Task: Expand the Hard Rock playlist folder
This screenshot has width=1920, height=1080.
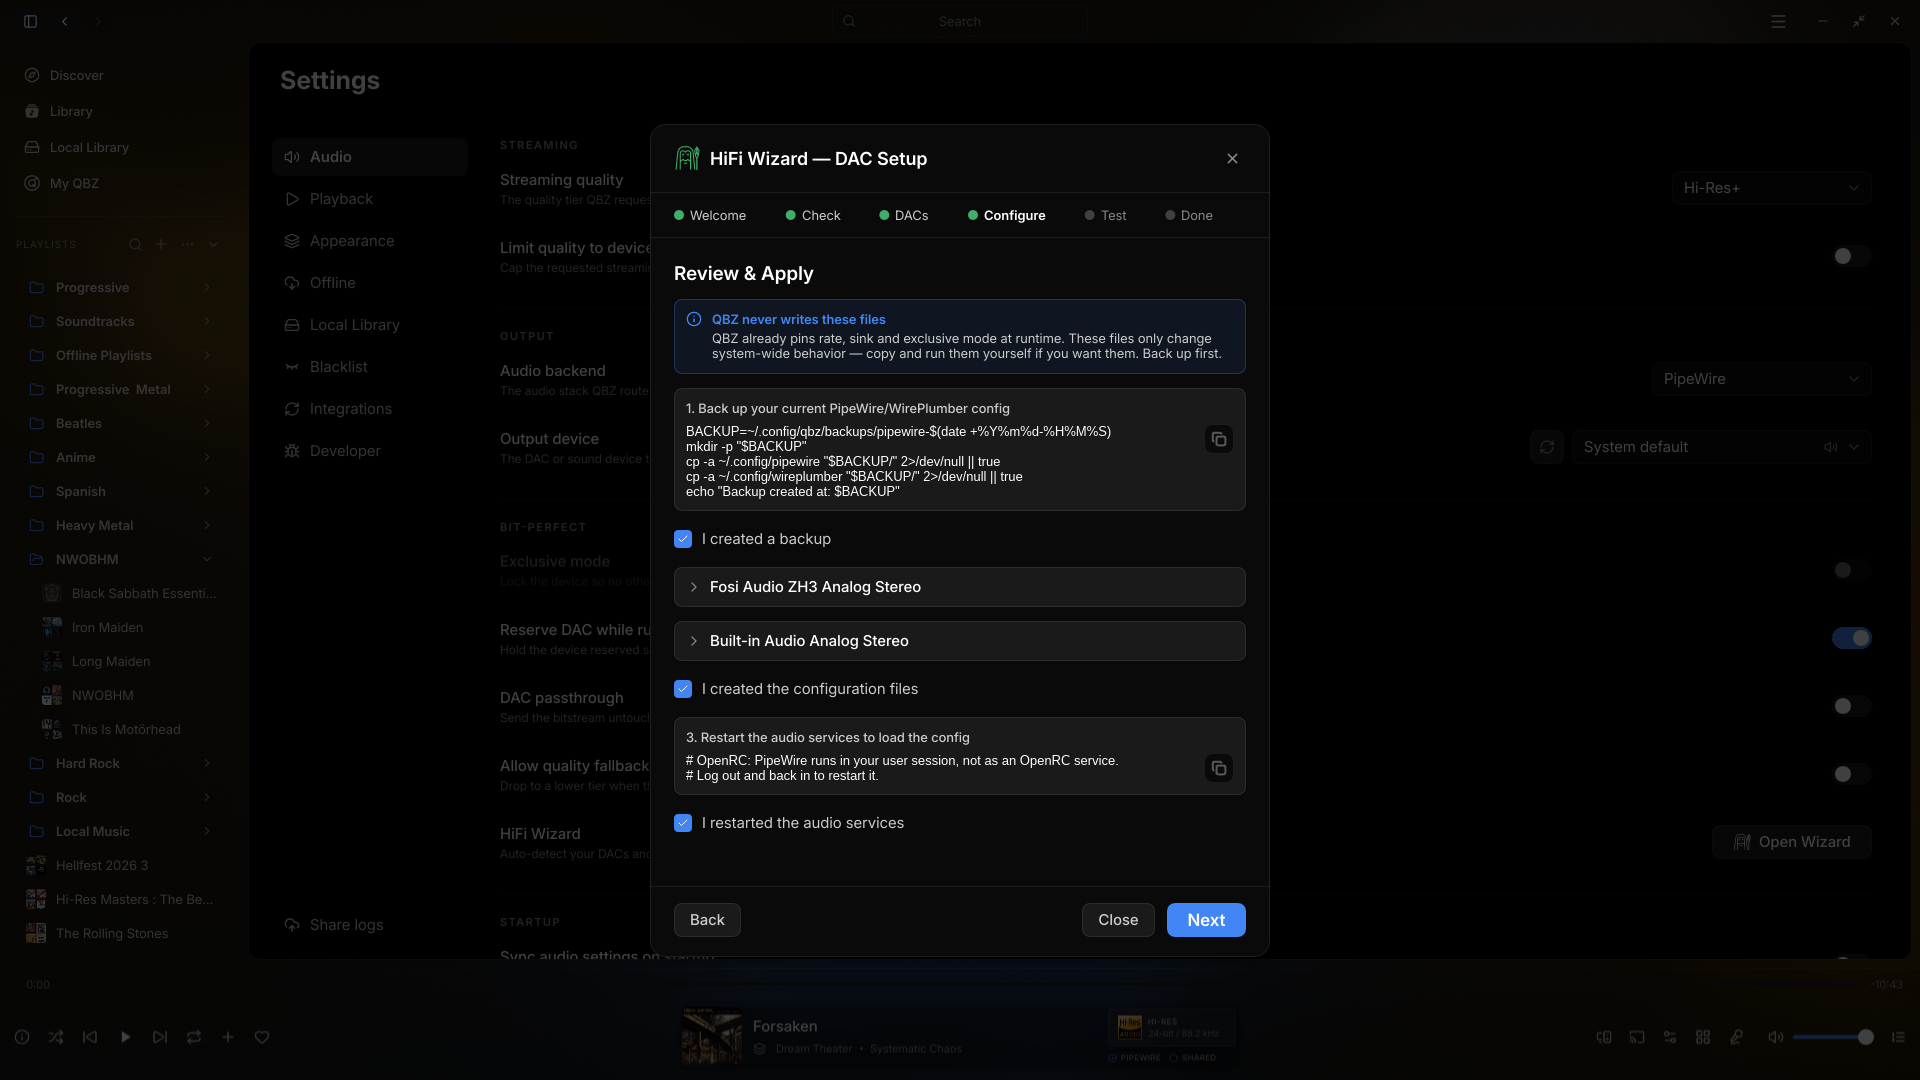Action: pos(207,764)
